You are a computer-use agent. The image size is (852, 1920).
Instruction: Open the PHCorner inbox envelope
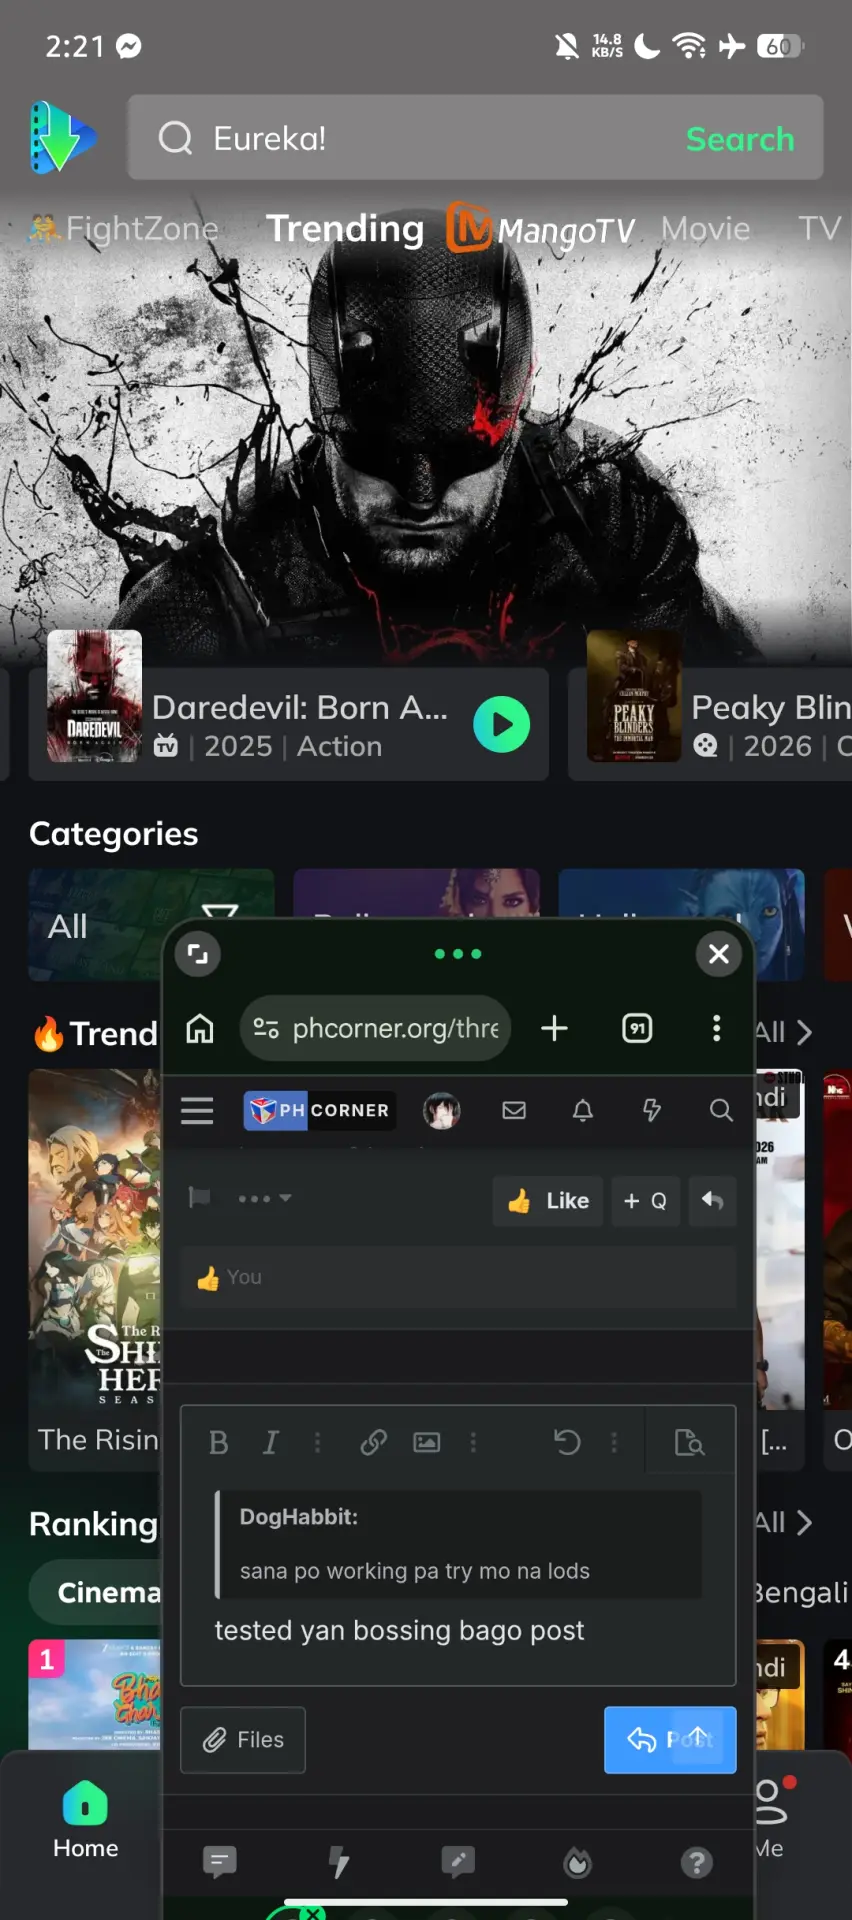pos(514,1111)
